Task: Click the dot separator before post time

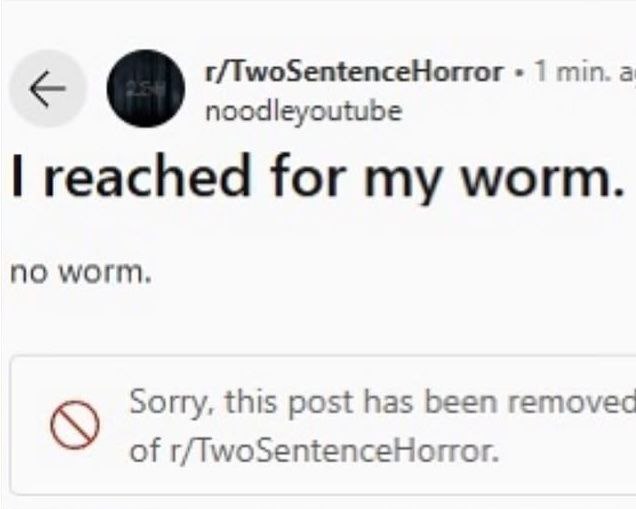Action: [518, 73]
